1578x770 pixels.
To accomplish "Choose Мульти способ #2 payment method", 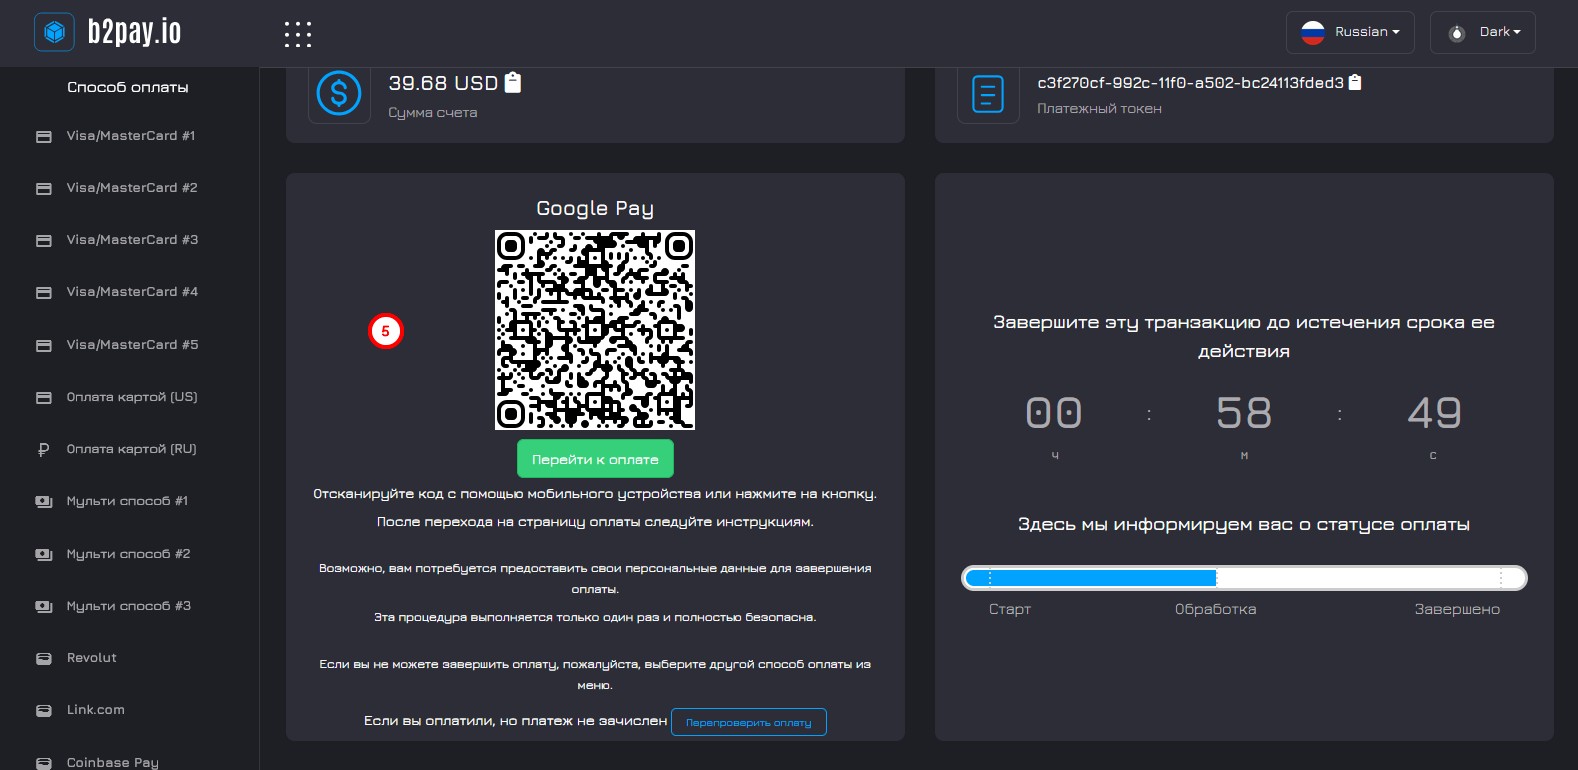I will tap(128, 554).
